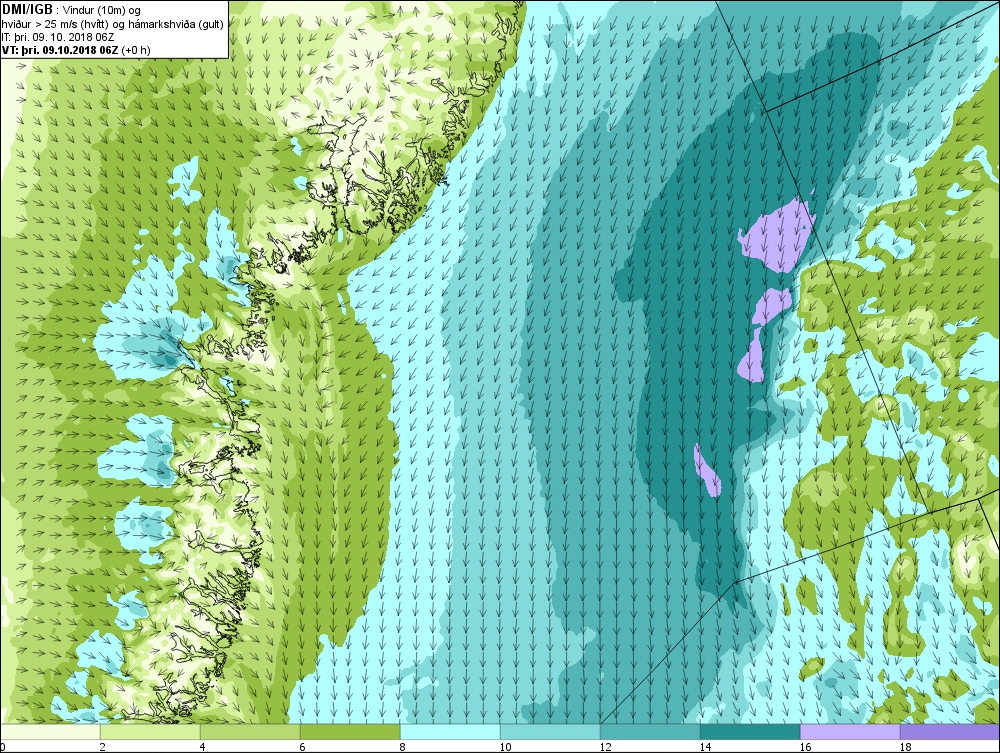Click the largest lavender high-wind patch
This screenshot has height=753, width=1000.
click(778, 237)
